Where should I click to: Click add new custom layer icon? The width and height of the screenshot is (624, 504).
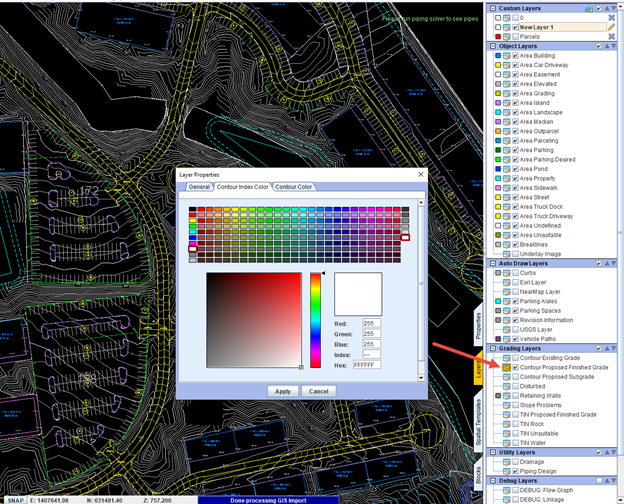[589, 8]
